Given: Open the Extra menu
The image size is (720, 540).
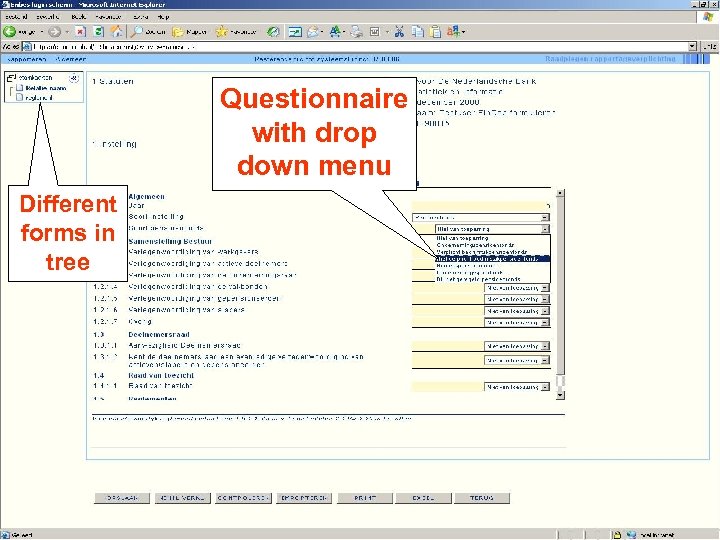Looking at the screenshot, I should (x=141, y=17).
